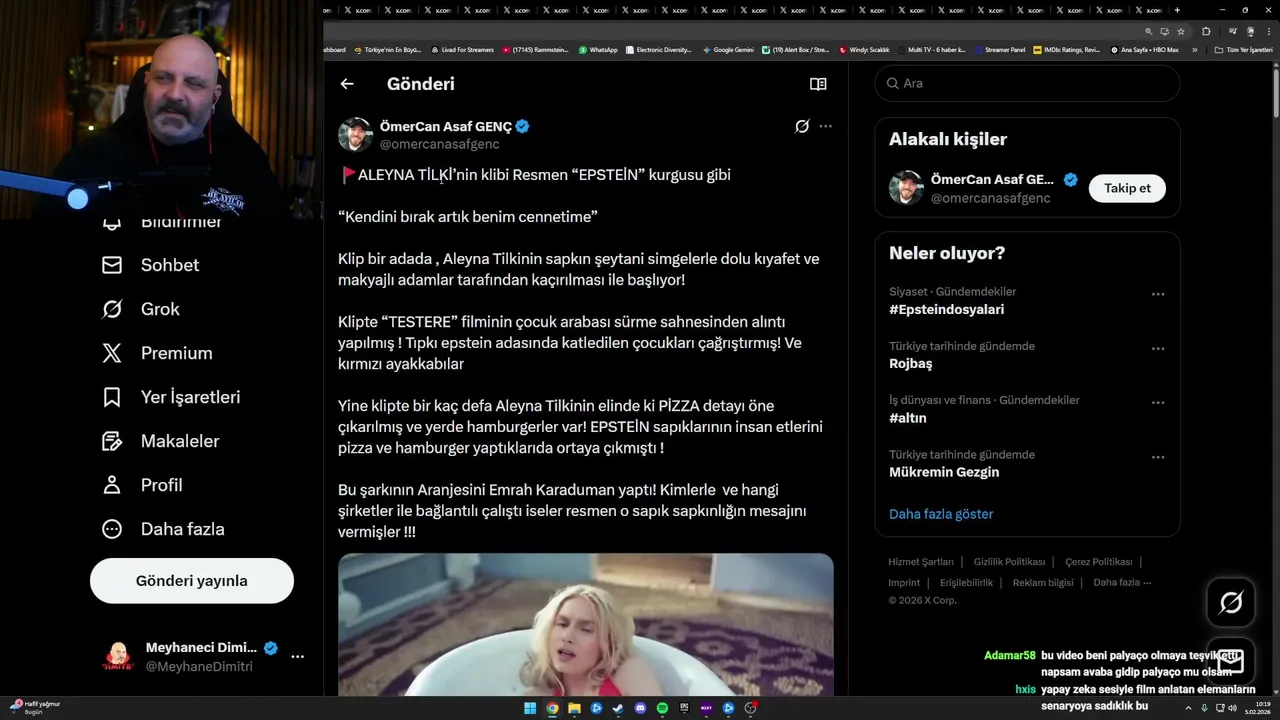Open #Epsteindosyalari trend

(946, 310)
